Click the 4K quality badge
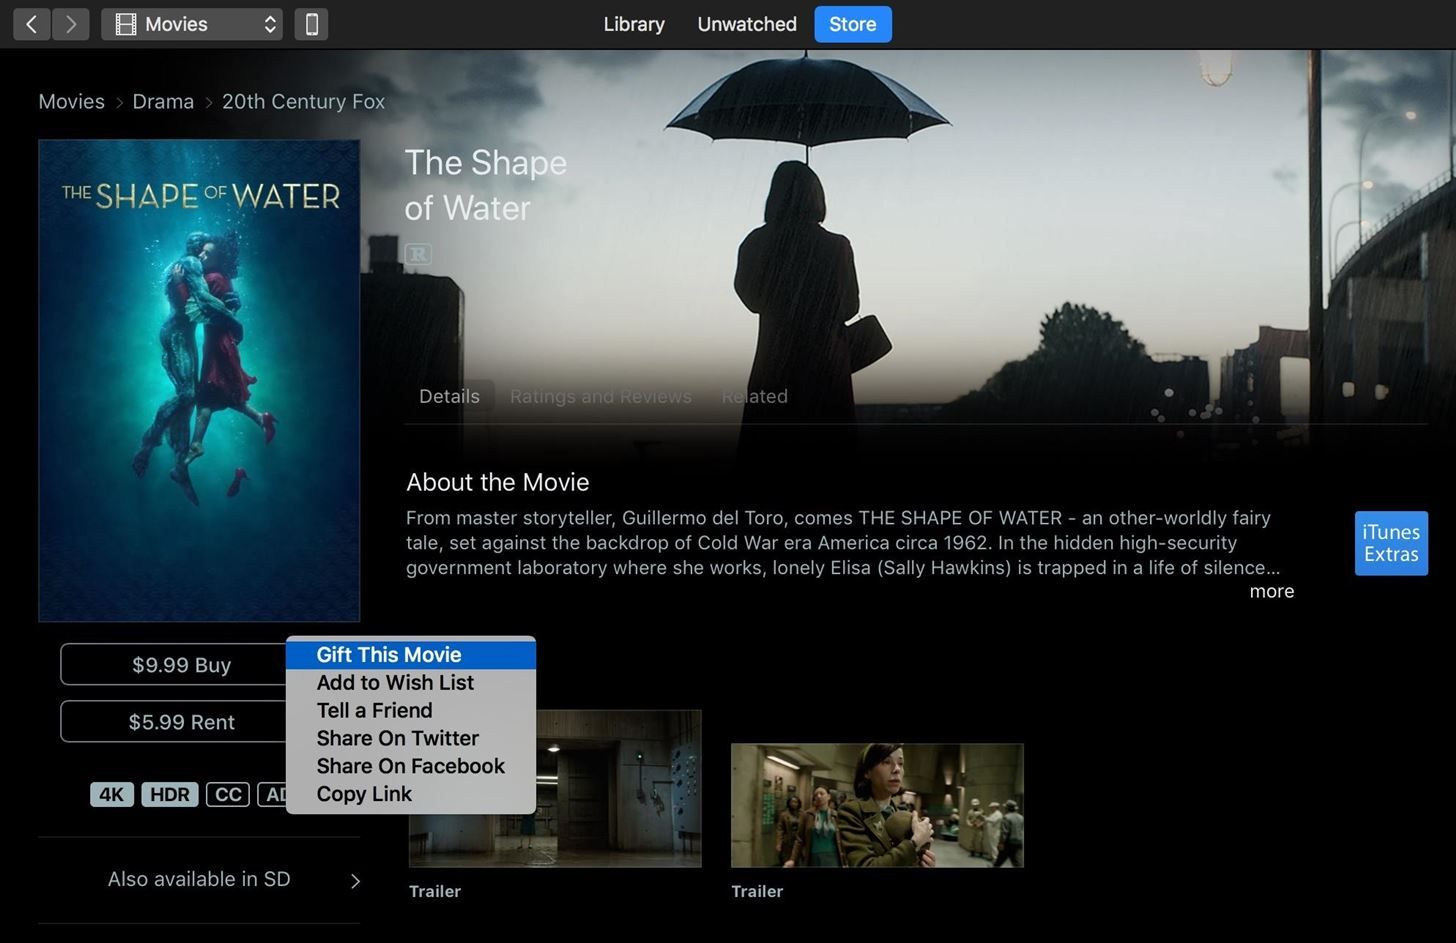This screenshot has height=943, width=1456. point(111,795)
